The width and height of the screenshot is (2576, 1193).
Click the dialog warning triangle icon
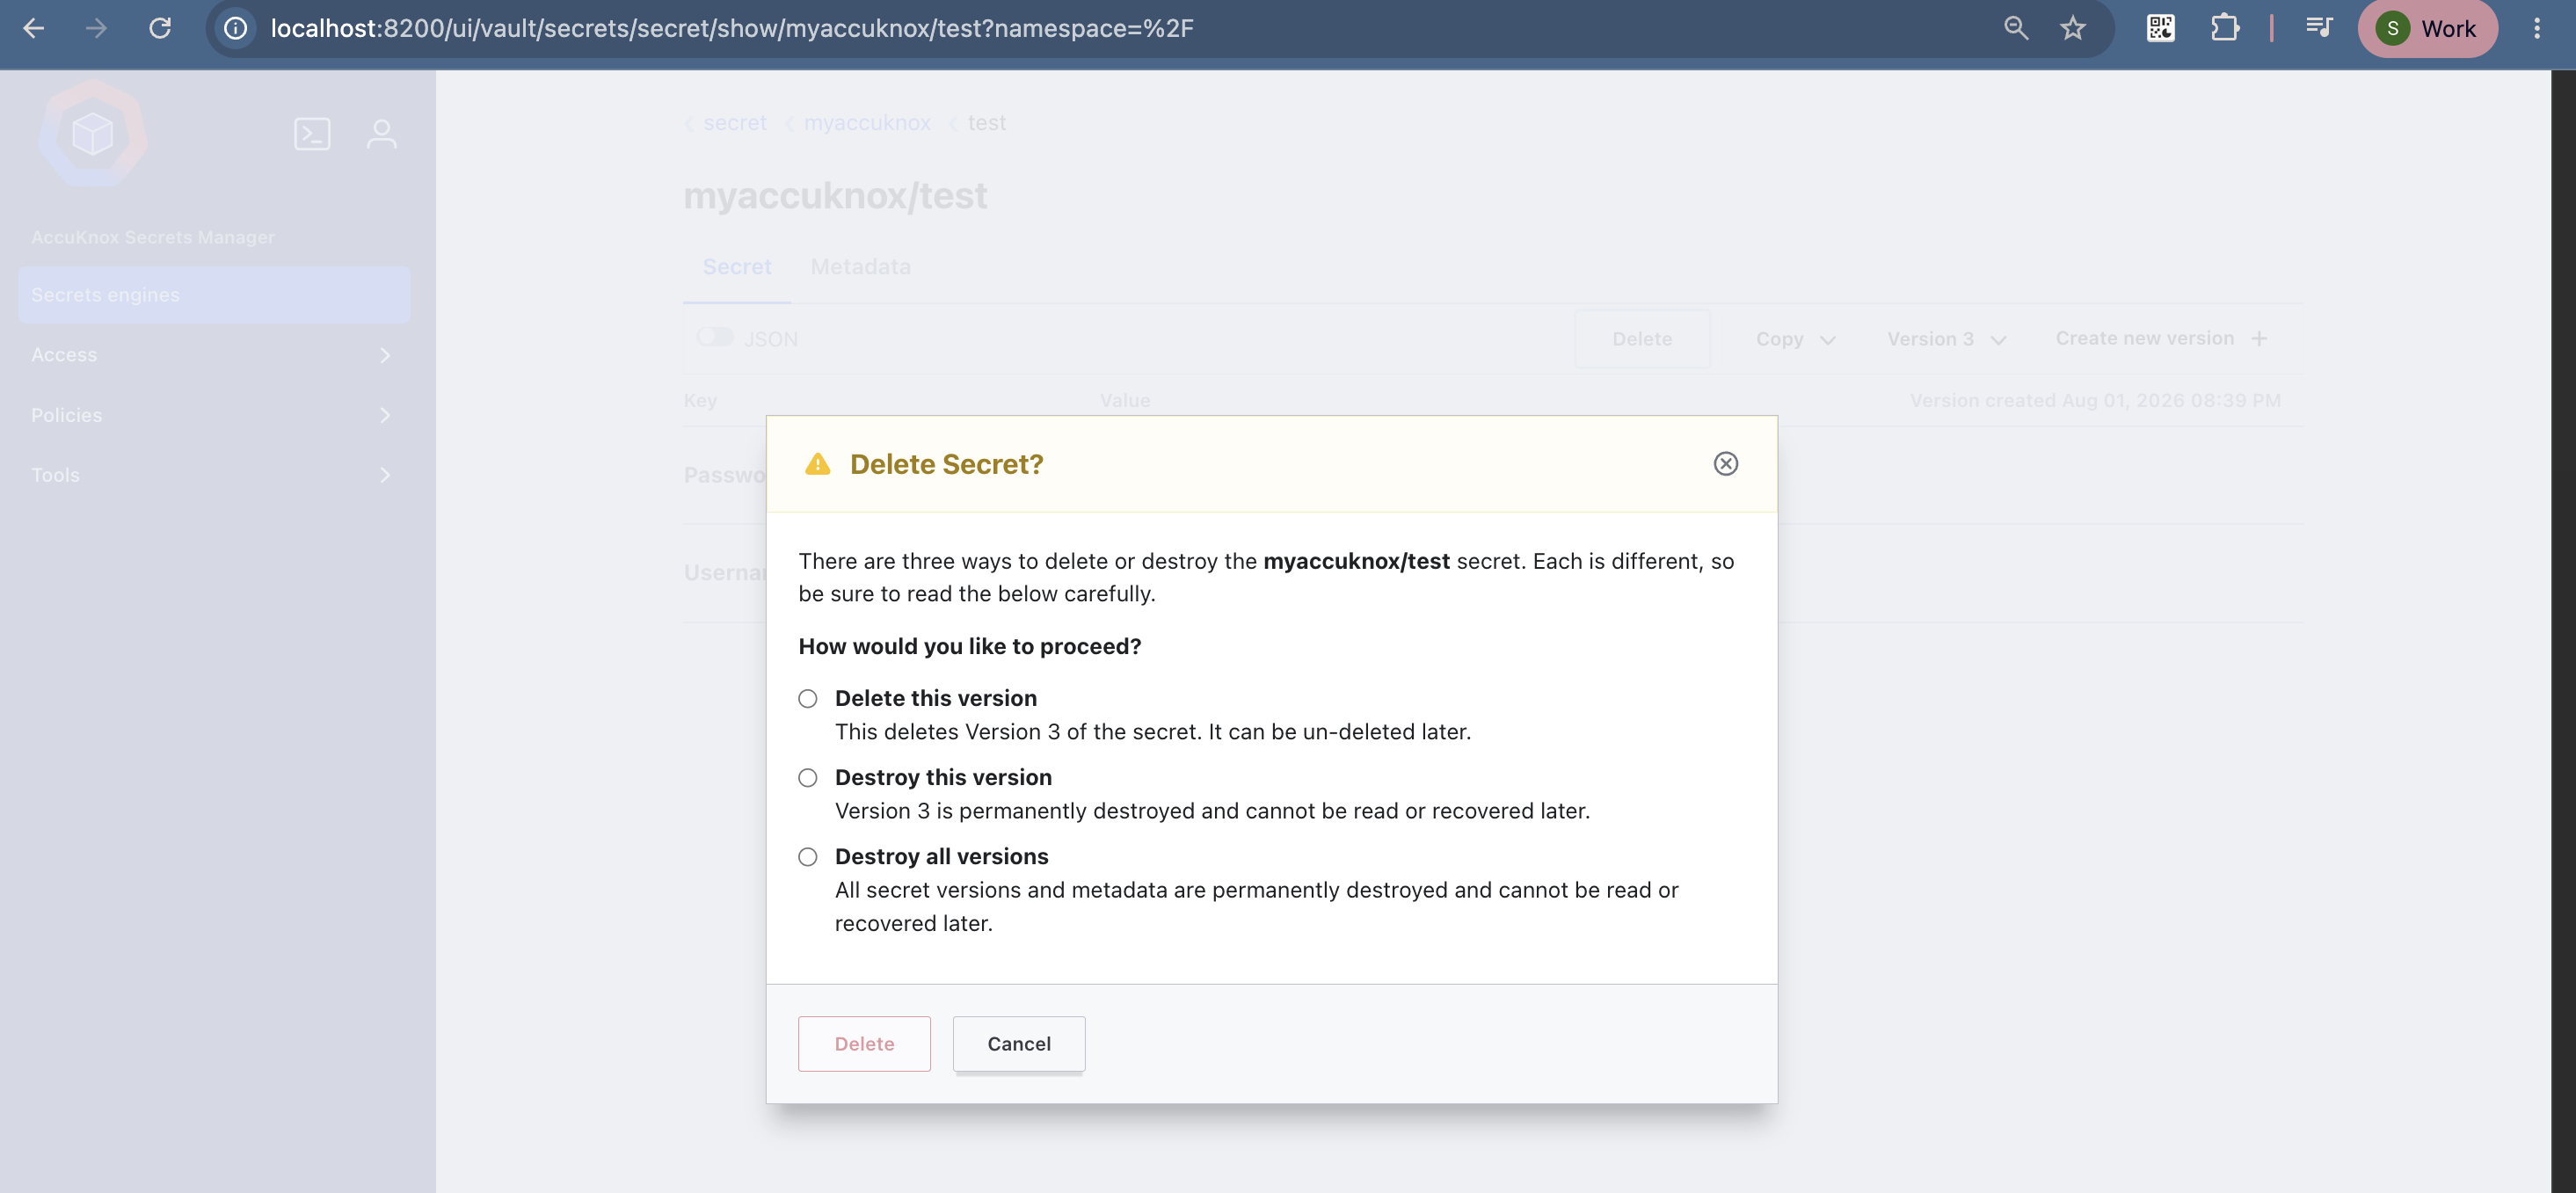[x=818, y=464]
